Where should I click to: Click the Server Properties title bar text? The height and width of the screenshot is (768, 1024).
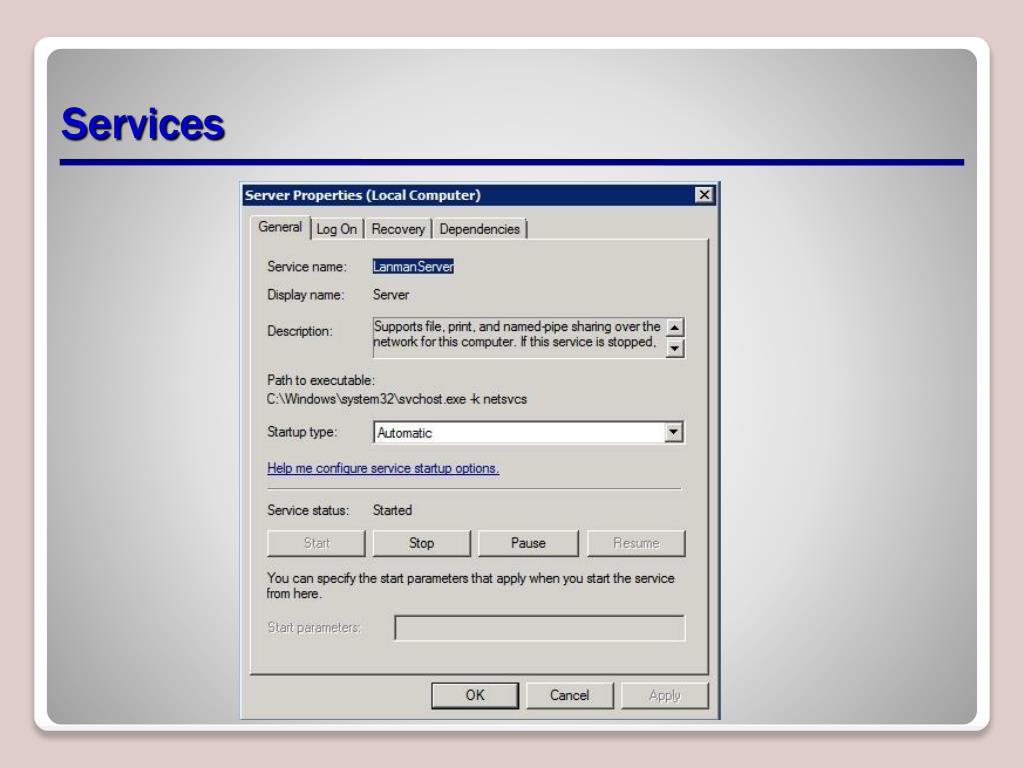362,195
